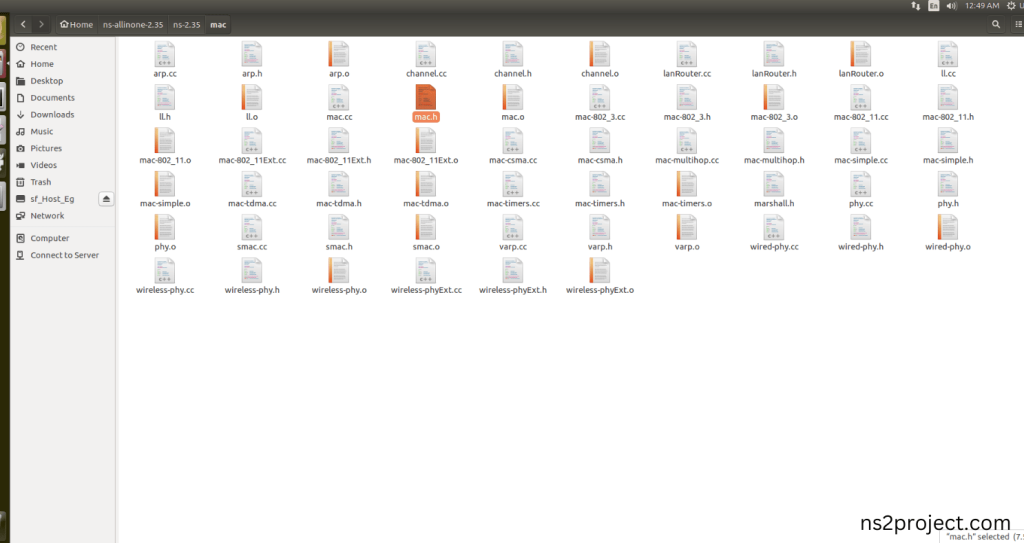This screenshot has height=543, width=1024.
Task: Open the sound volume indicator
Action: click(952, 6)
